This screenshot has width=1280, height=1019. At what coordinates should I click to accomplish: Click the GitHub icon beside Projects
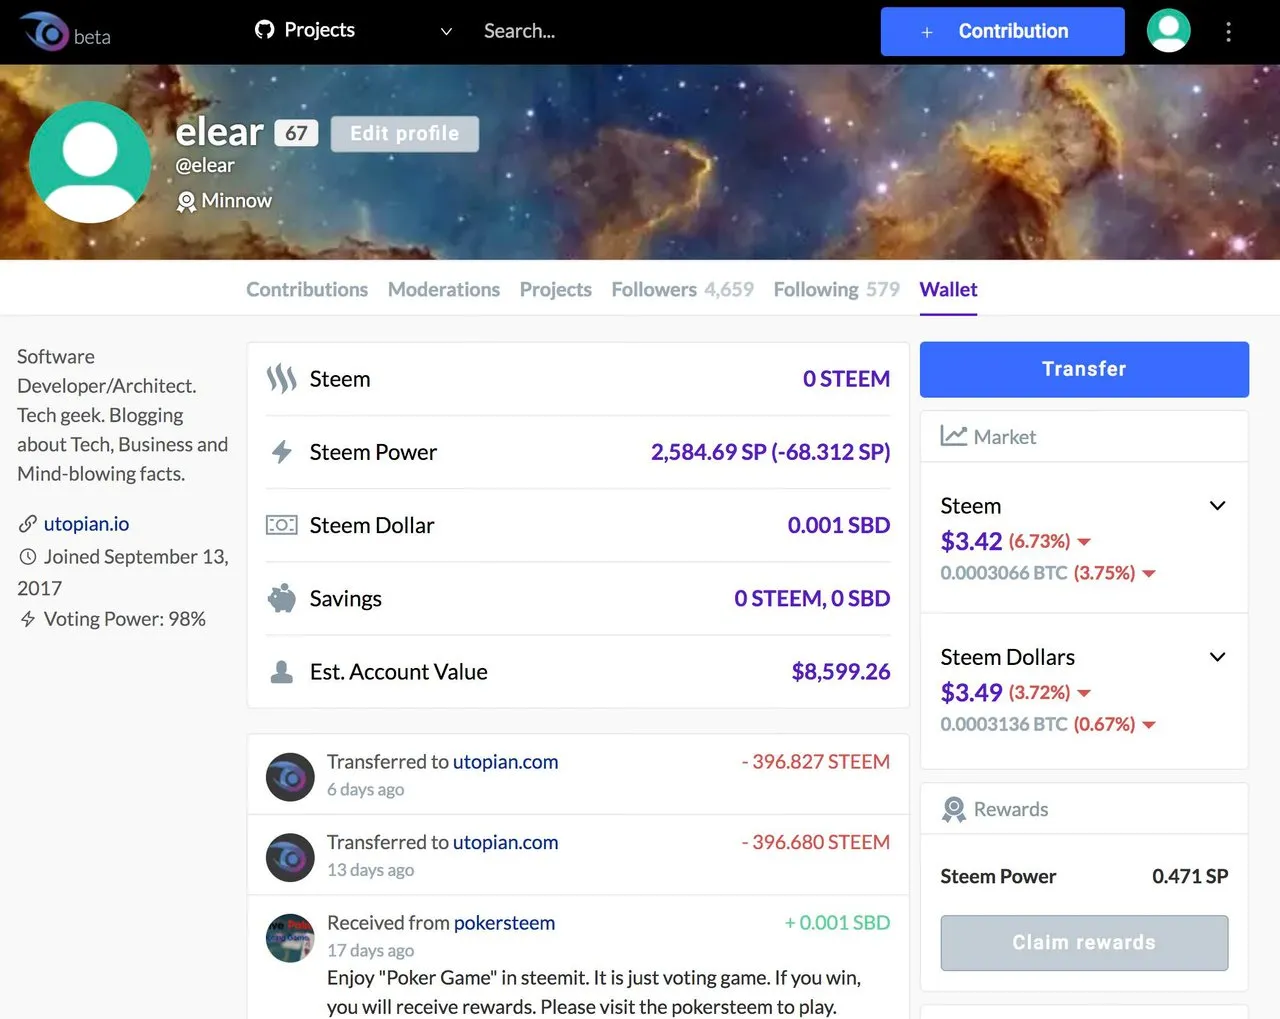(x=264, y=30)
